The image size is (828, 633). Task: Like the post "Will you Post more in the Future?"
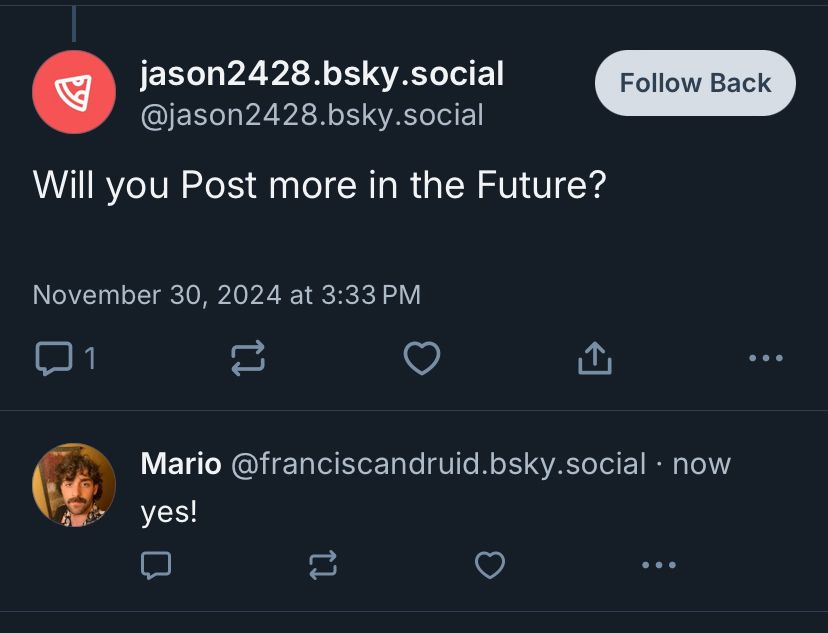(x=421, y=358)
